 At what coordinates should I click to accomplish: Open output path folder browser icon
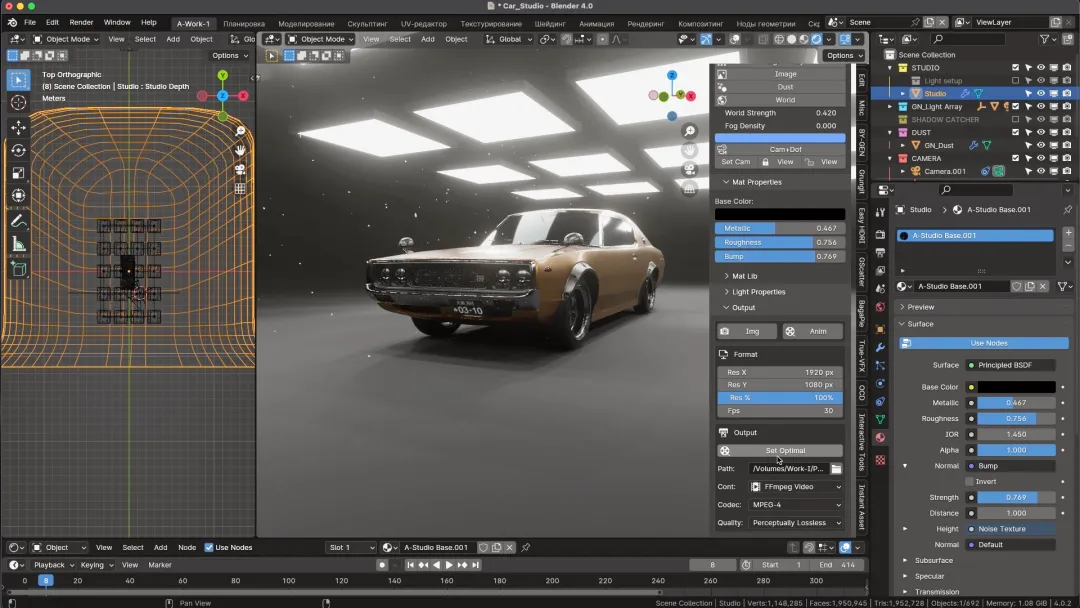click(x=836, y=468)
